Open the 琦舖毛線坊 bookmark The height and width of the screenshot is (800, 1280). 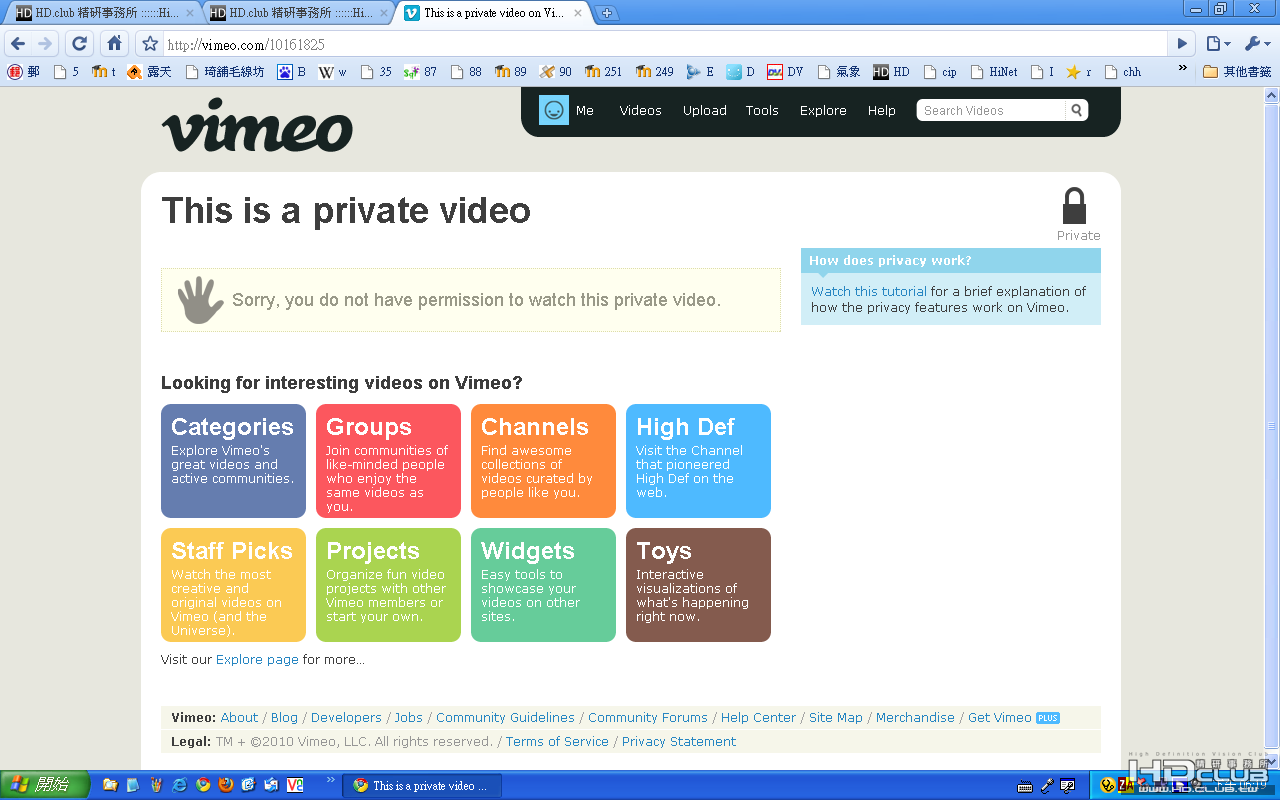[x=225, y=72]
